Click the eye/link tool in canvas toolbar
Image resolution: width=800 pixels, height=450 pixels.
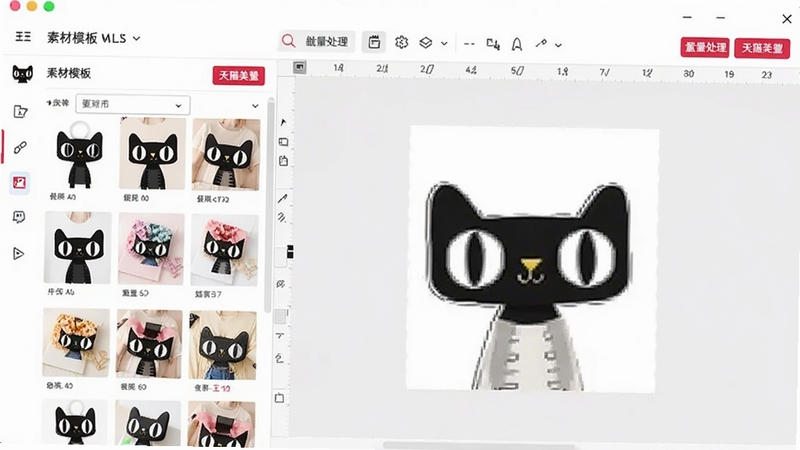click(281, 284)
